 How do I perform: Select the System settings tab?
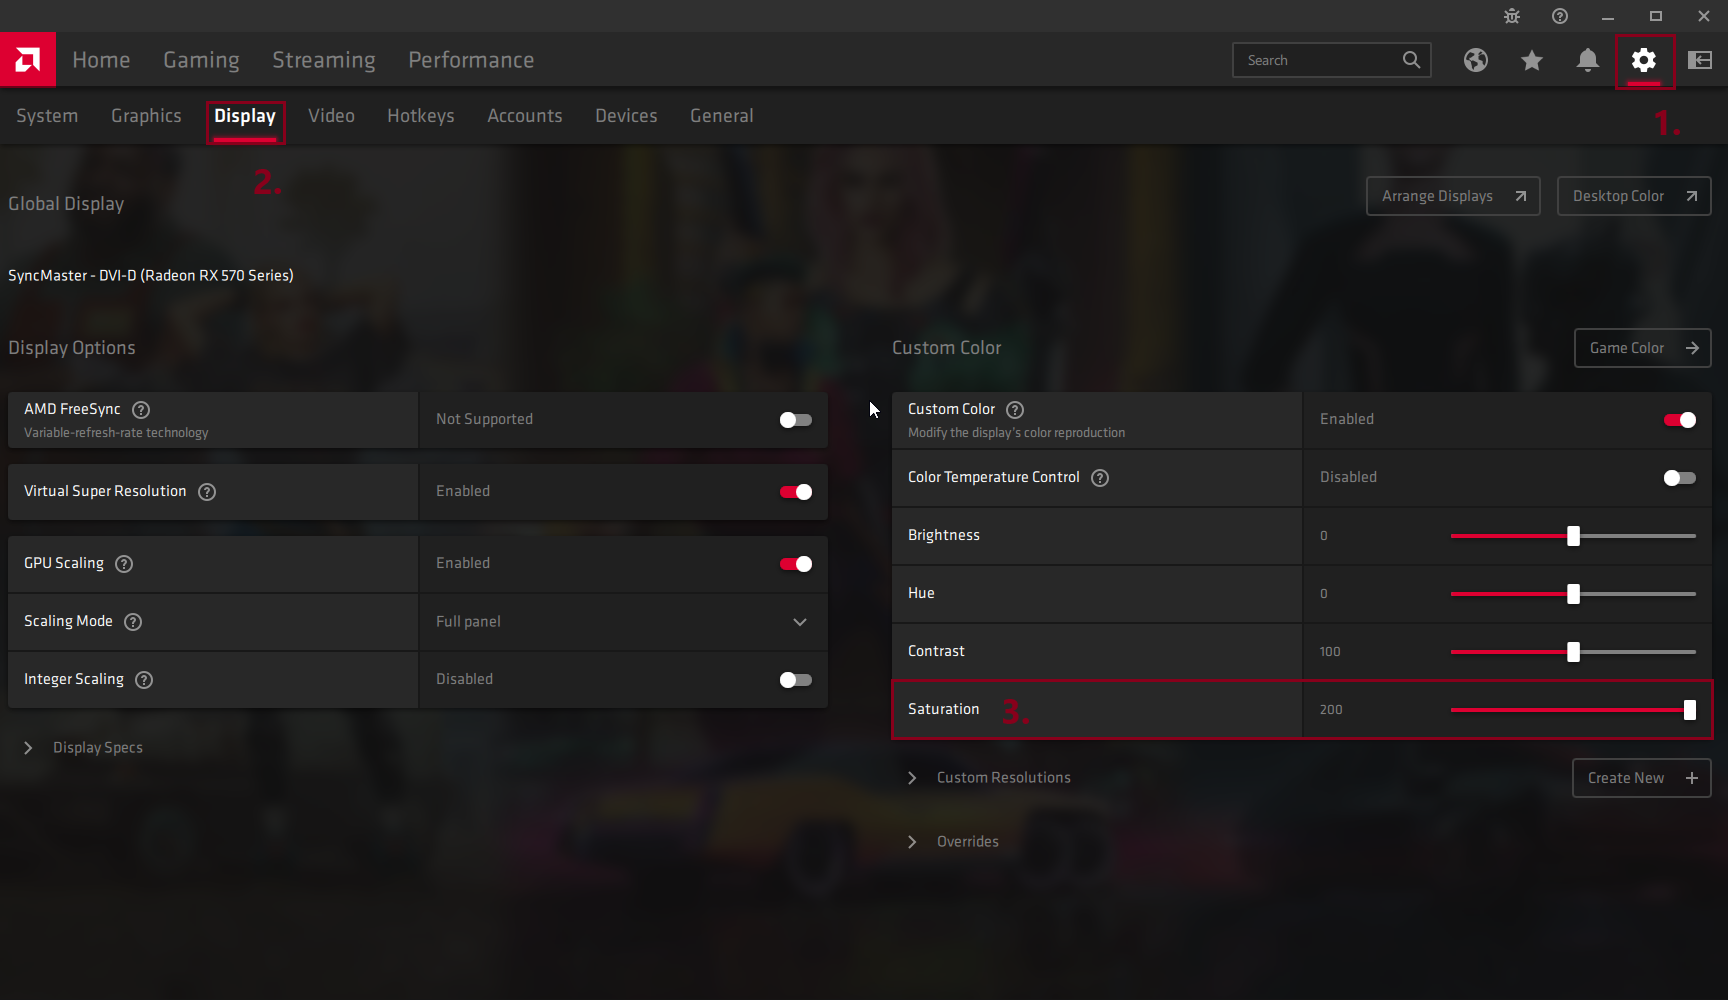pyautogui.click(x=47, y=116)
